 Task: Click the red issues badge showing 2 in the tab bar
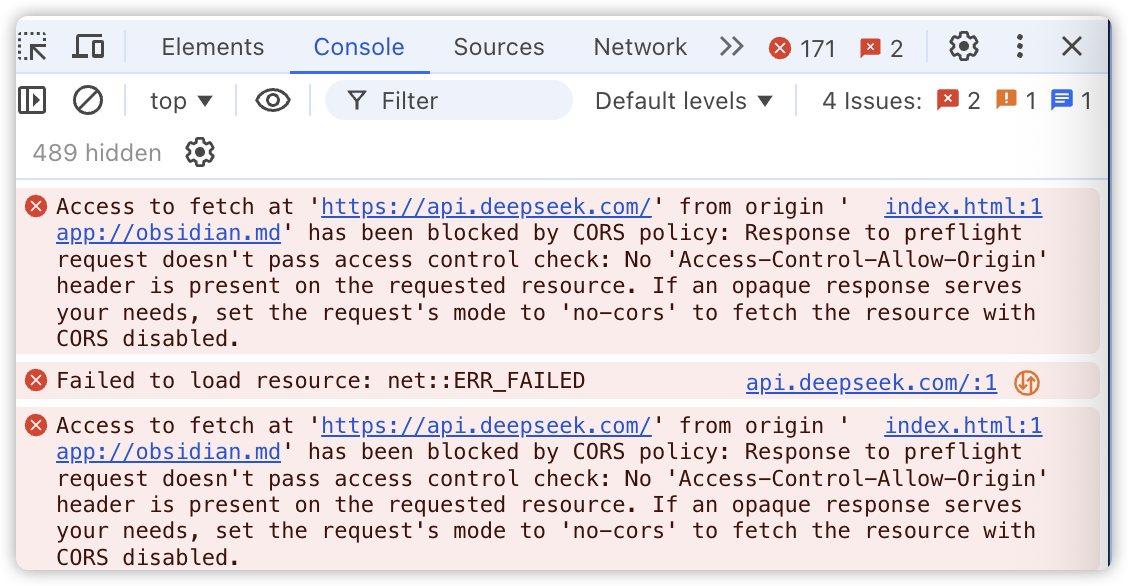coord(882,48)
